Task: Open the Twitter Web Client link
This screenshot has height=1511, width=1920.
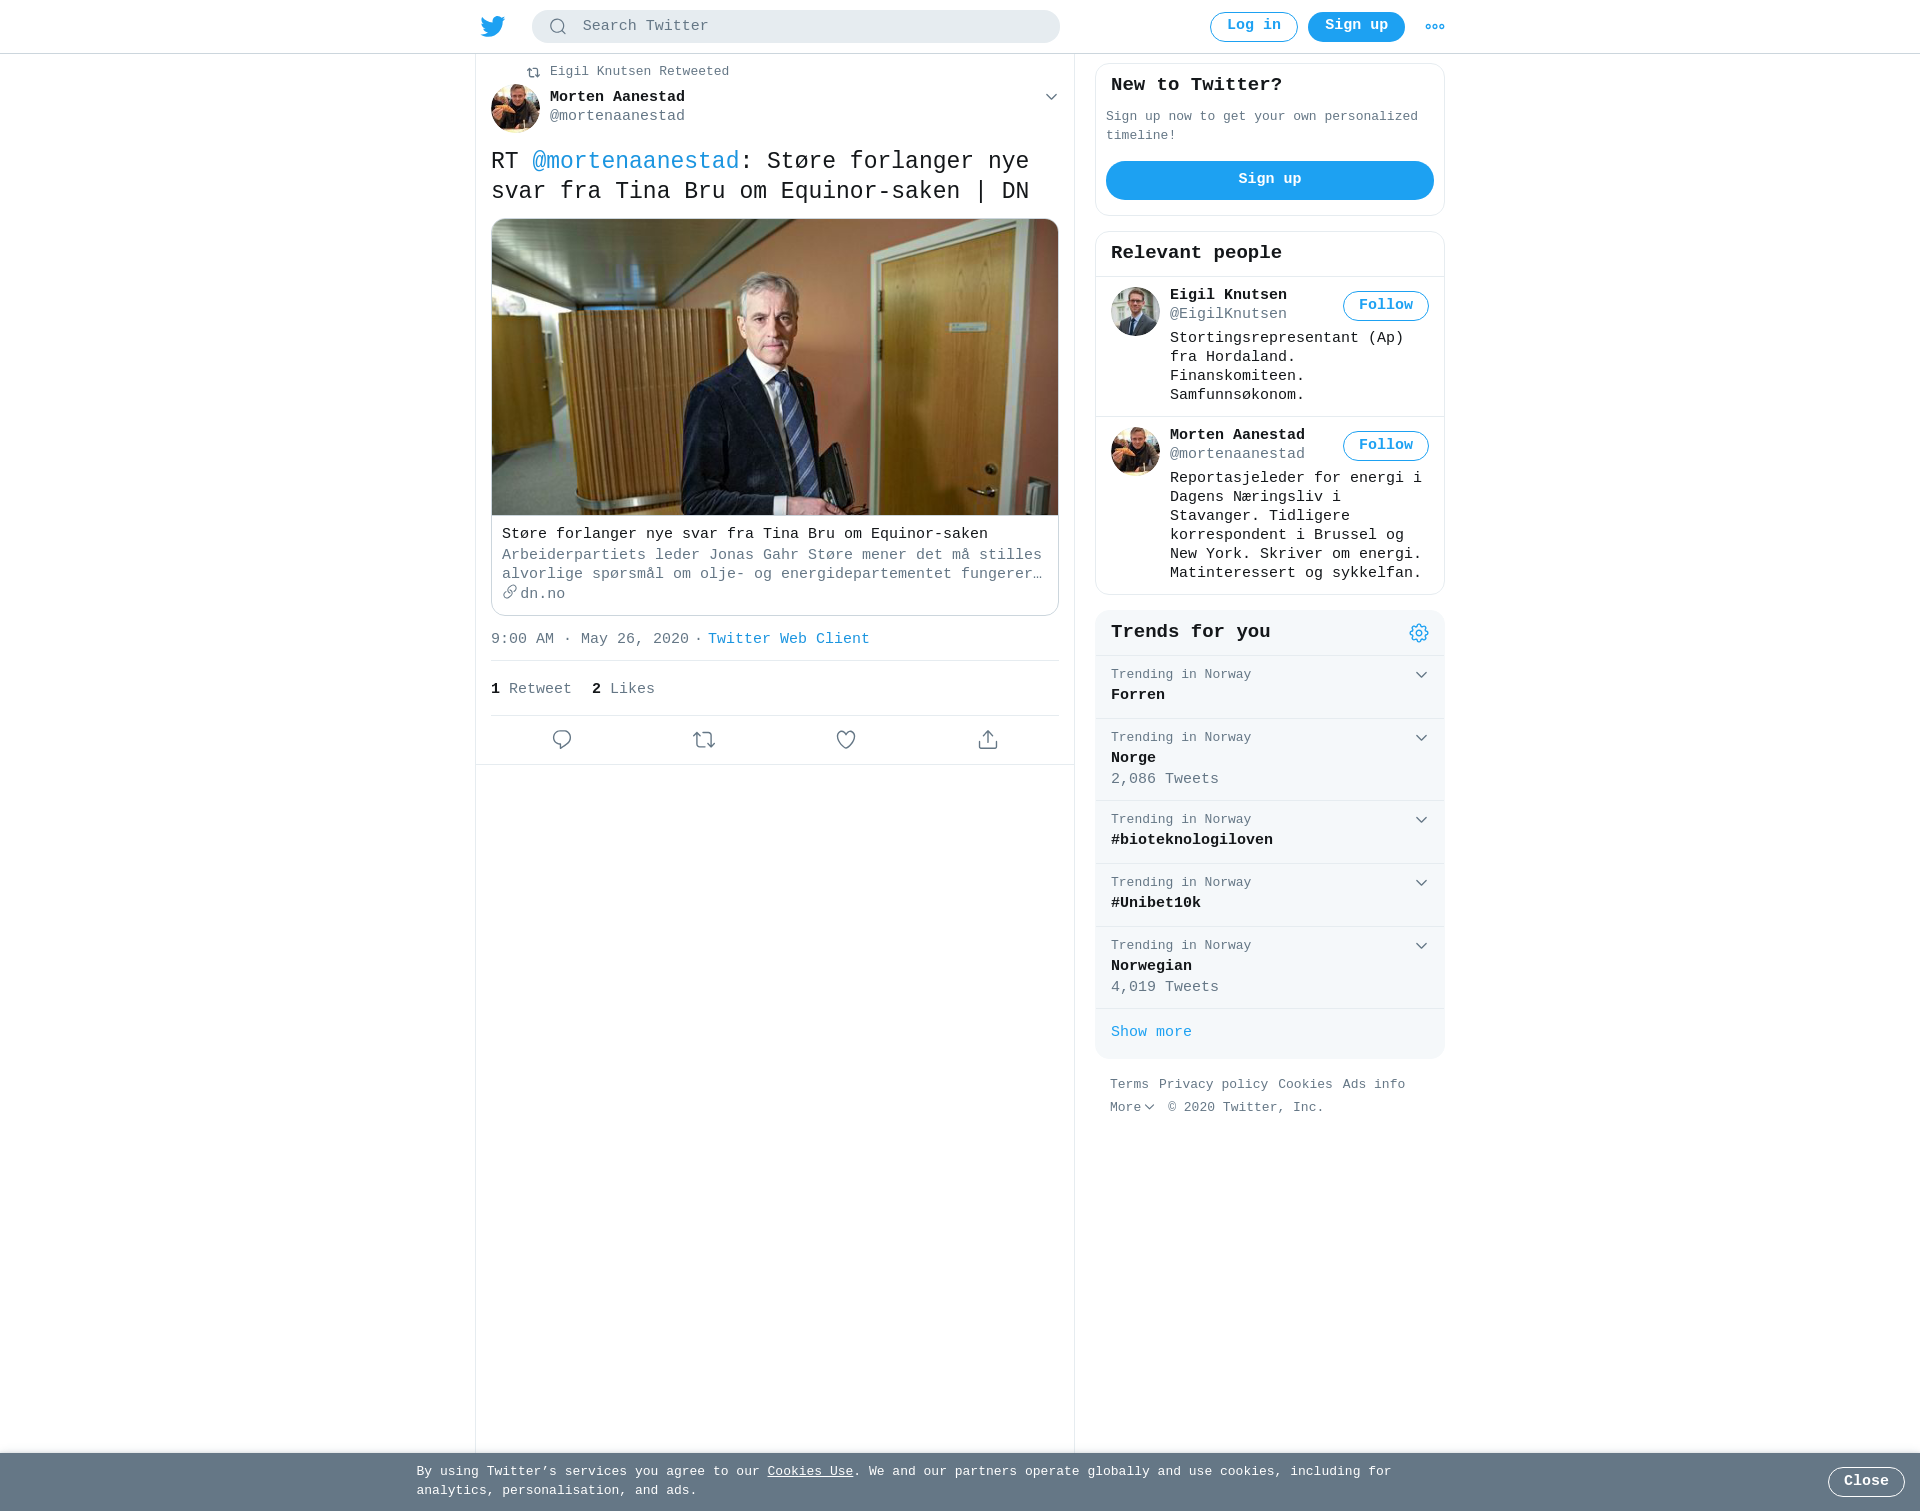Action: click(788, 639)
